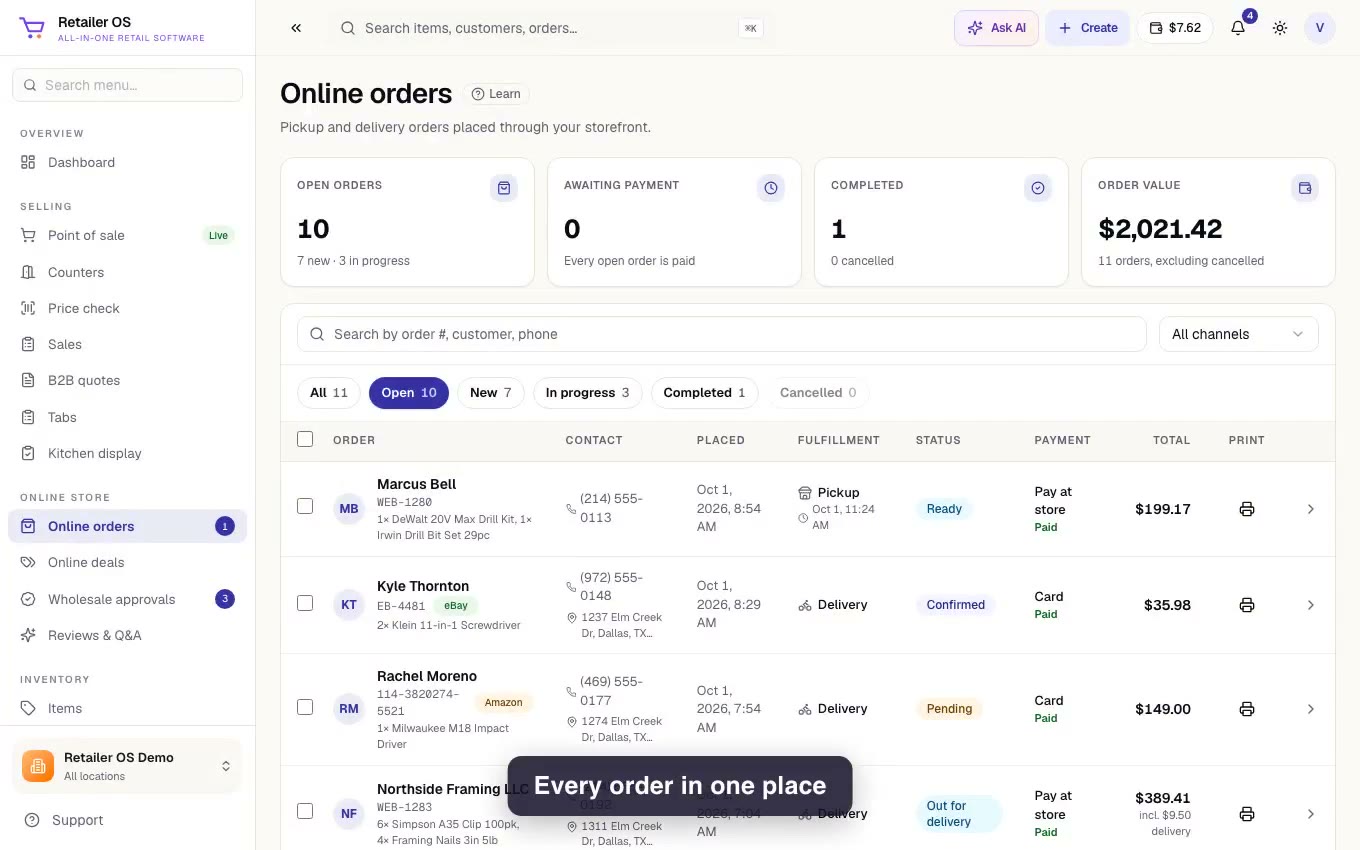Click the KT avatar for Kyle Thornton
Viewport: 1360px width, 850px height.
[349, 605]
